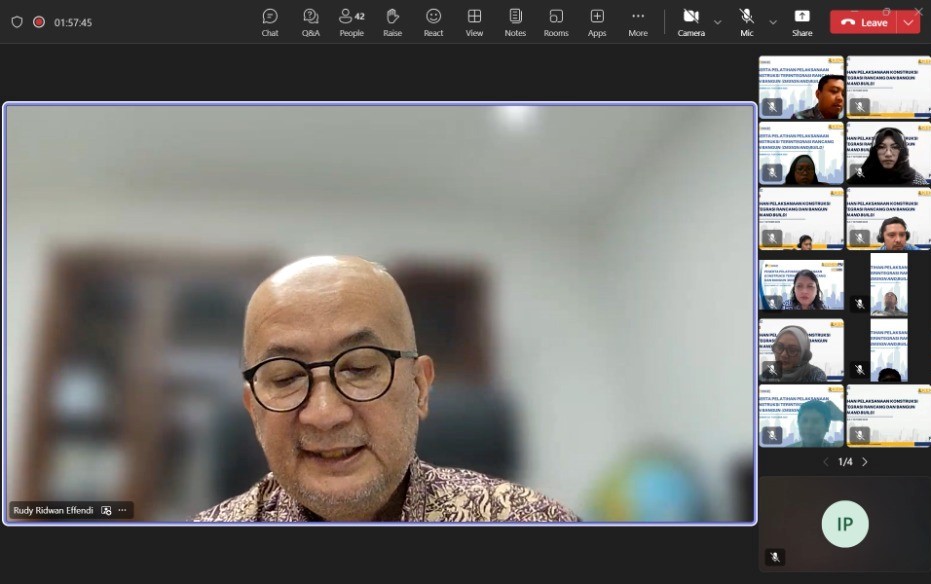Viewport: 931px width, 584px height.
Task: Open the More menu
Action: [637, 22]
